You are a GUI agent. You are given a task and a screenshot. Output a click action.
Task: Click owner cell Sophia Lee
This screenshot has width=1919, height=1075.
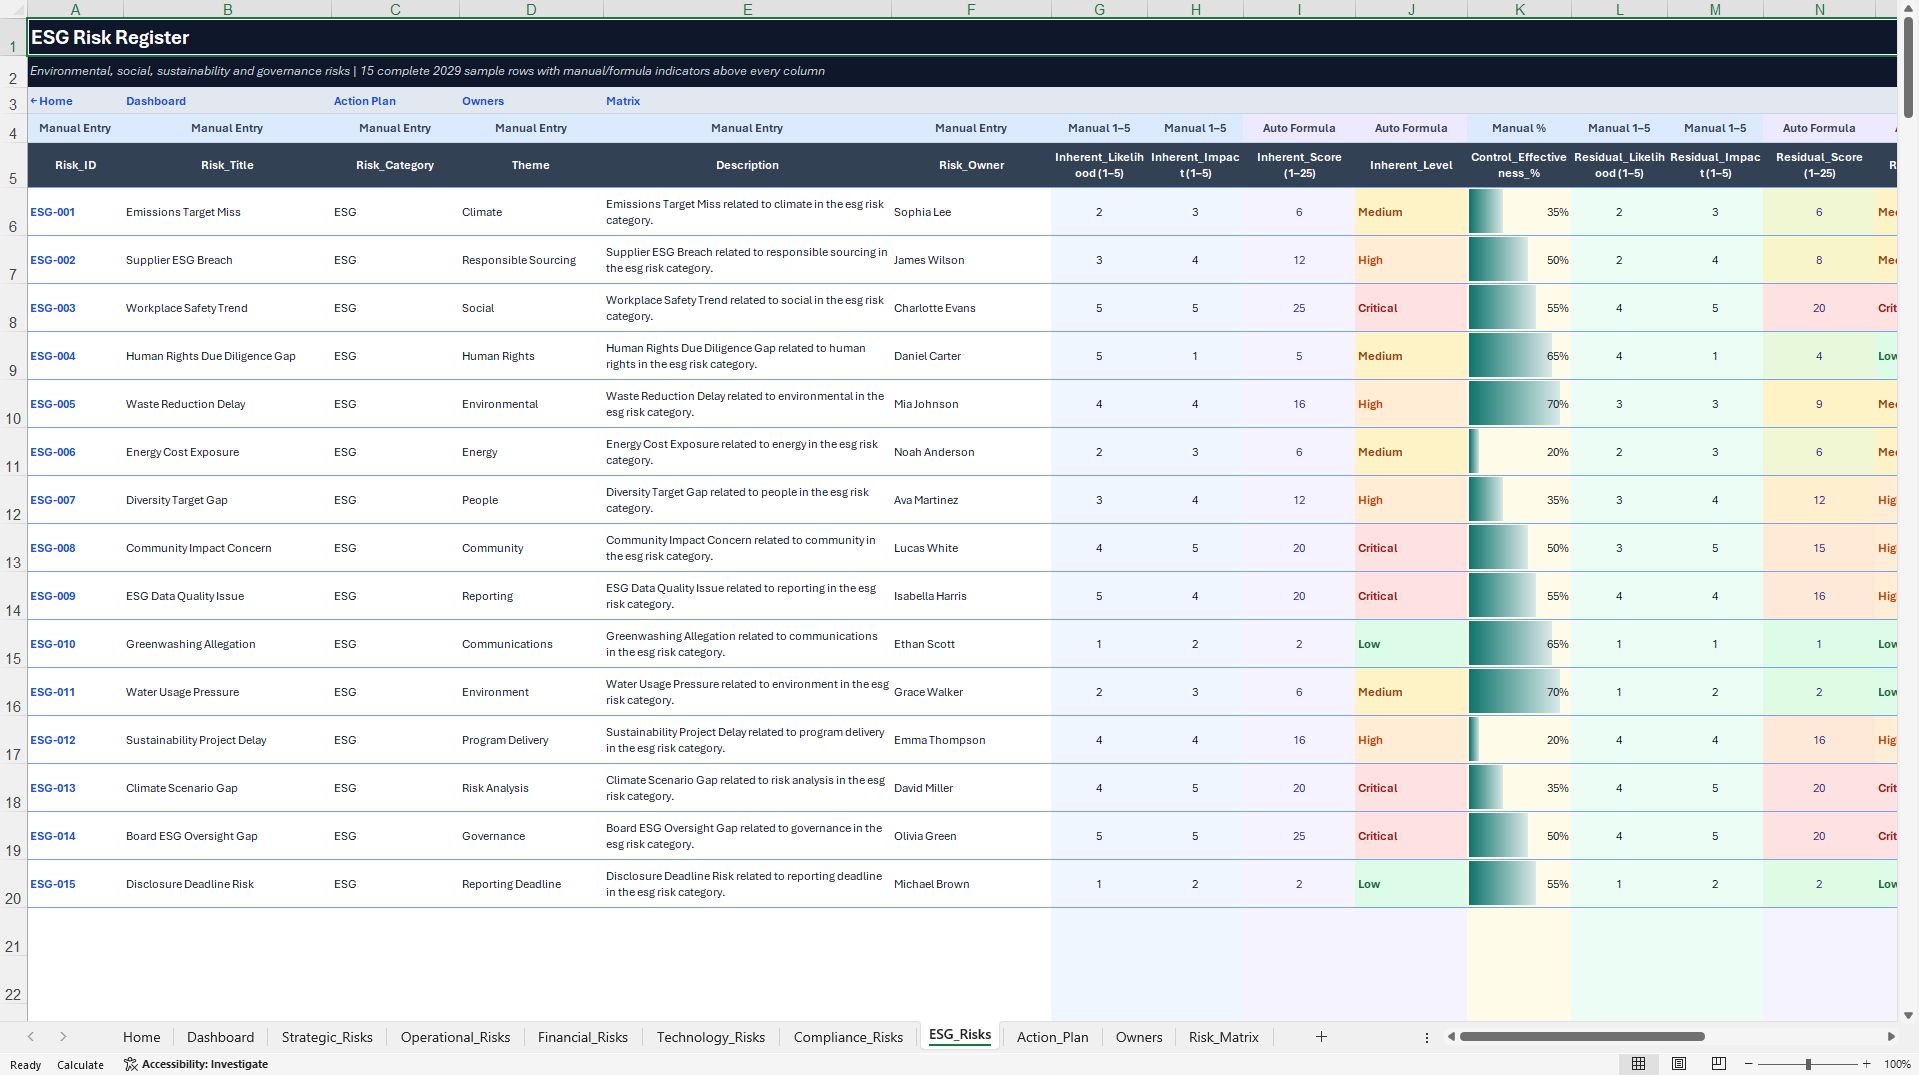(971, 212)
